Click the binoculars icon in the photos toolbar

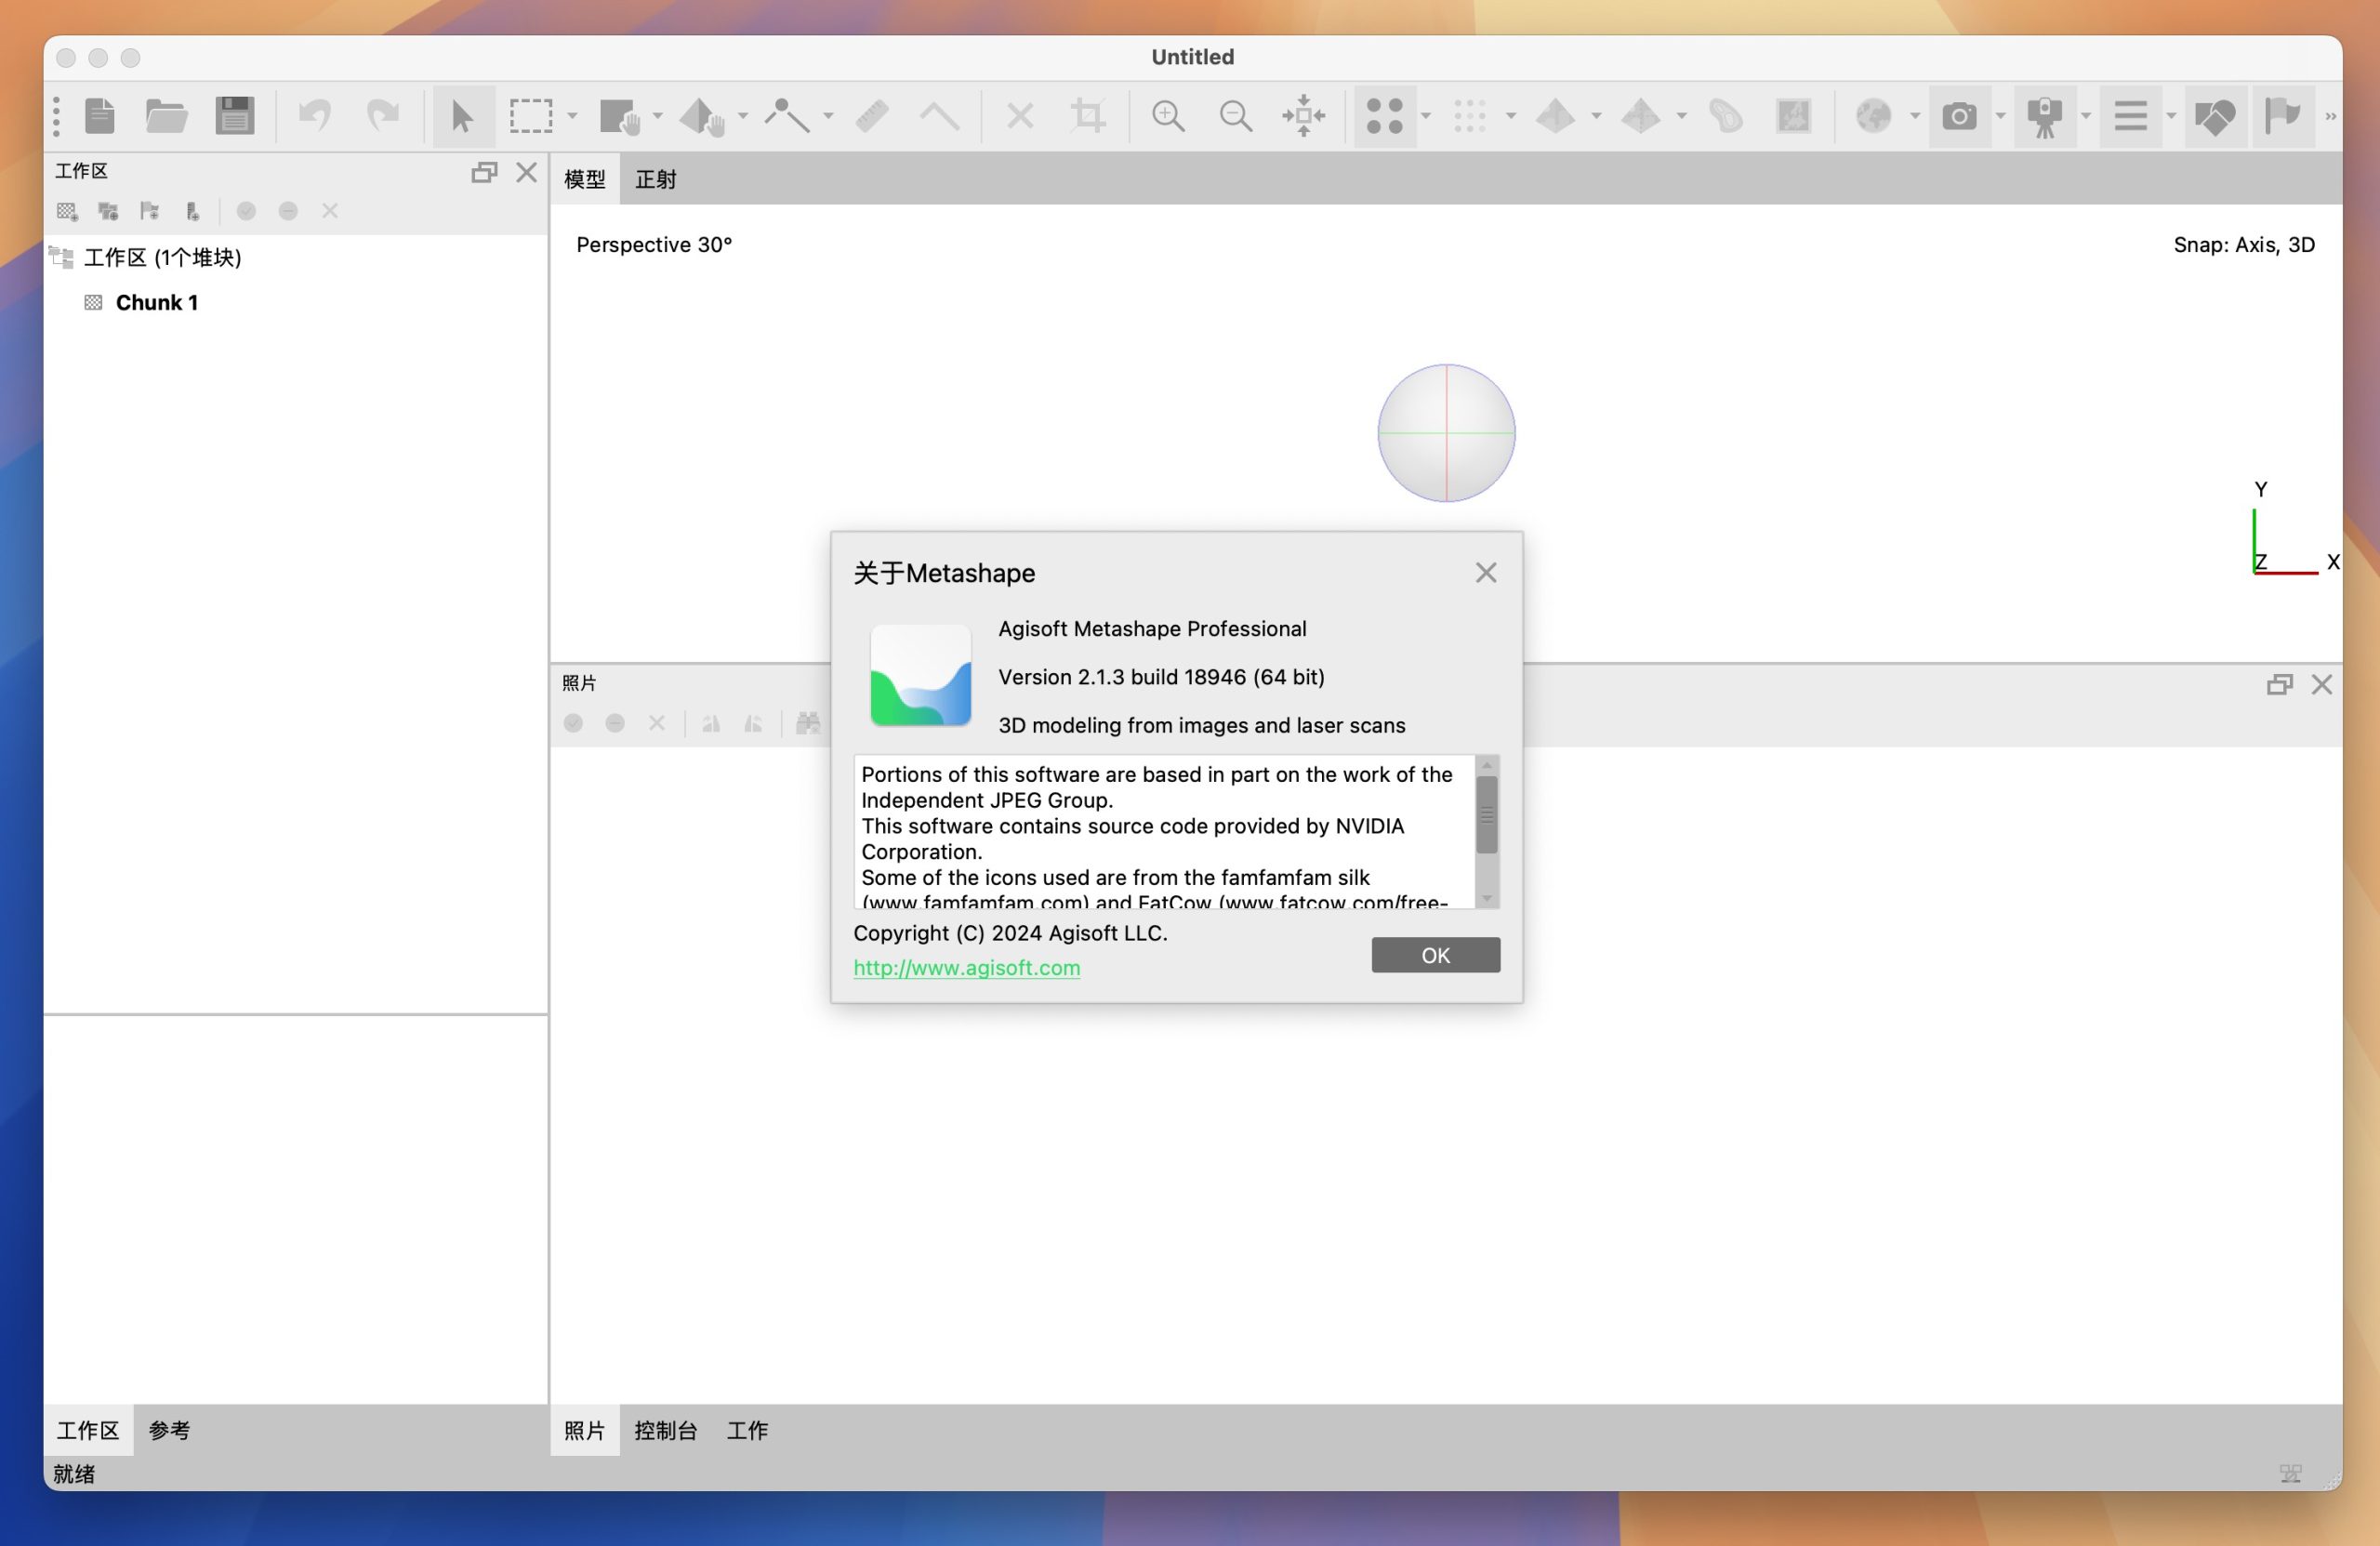[808, 723]
